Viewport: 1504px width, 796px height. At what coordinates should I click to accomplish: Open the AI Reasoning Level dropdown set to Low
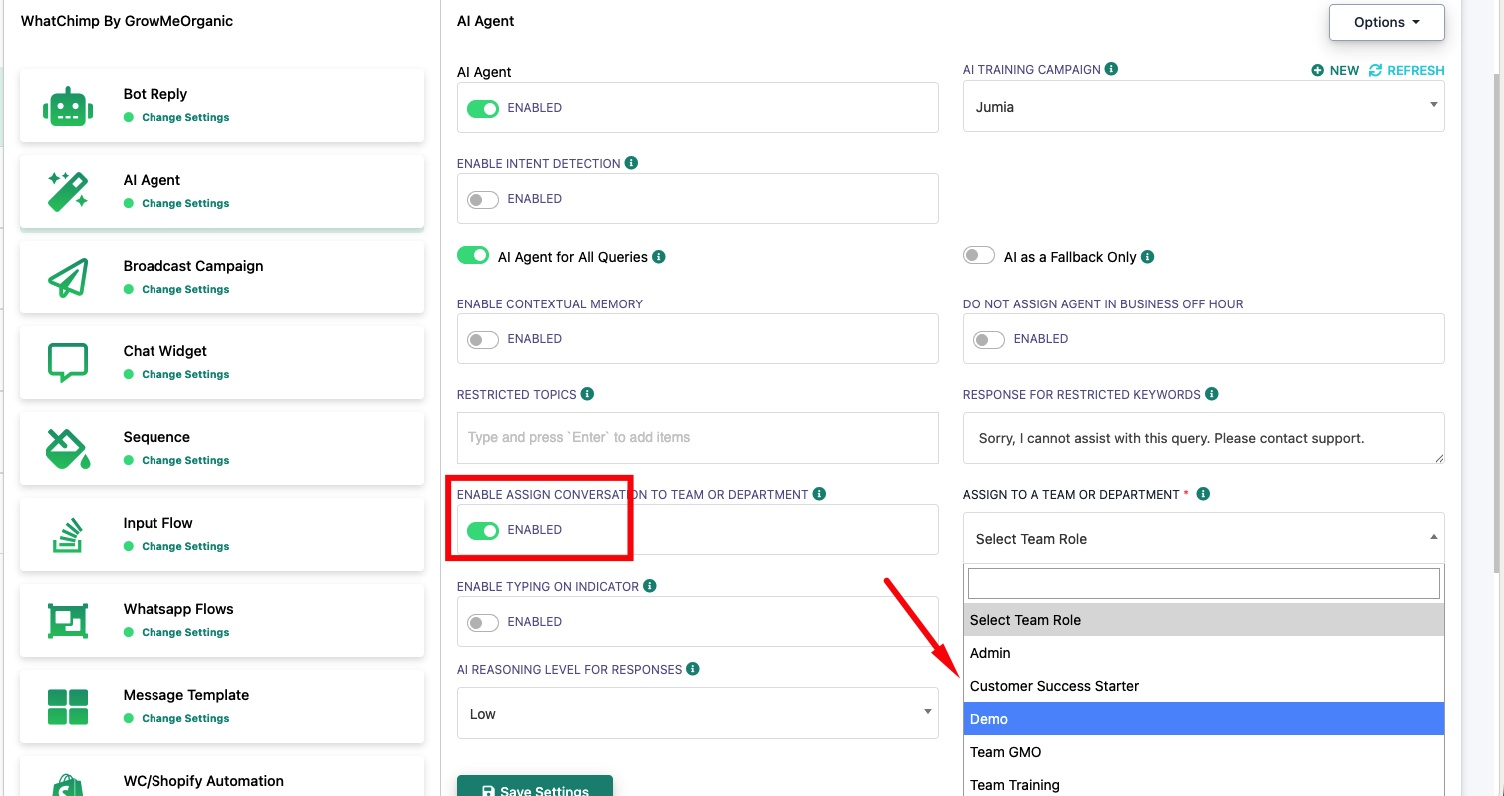point(698,713)
